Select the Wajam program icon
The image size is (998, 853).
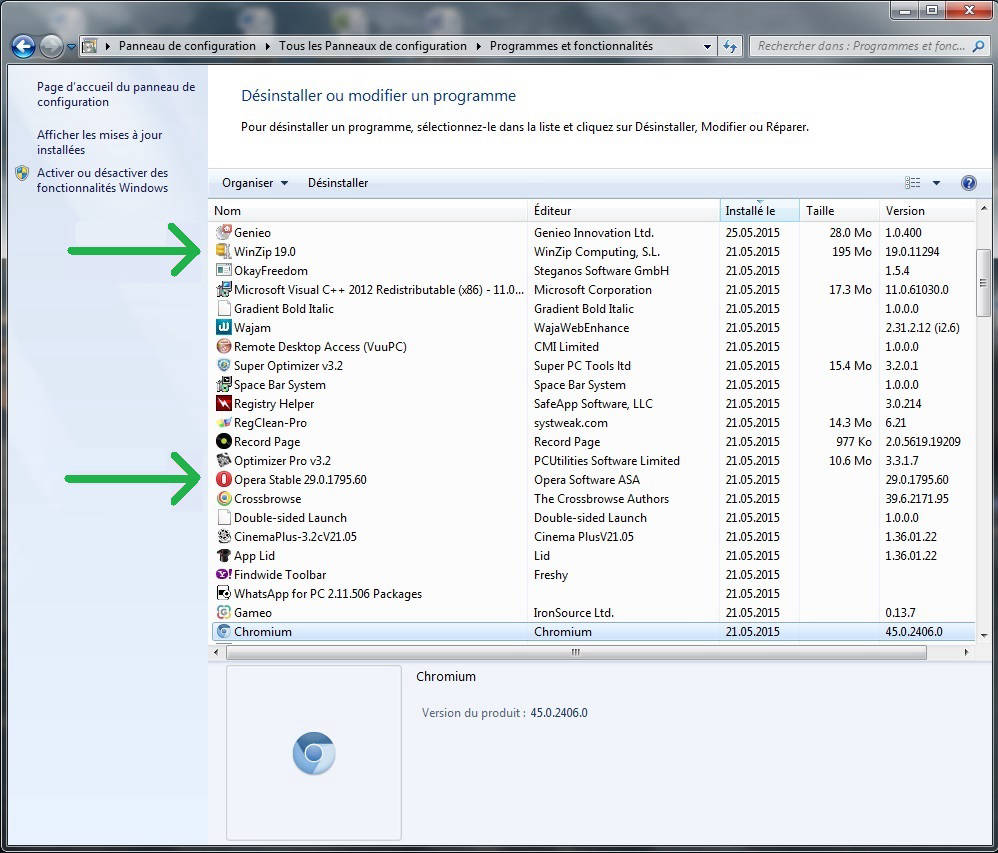(224, 328)
